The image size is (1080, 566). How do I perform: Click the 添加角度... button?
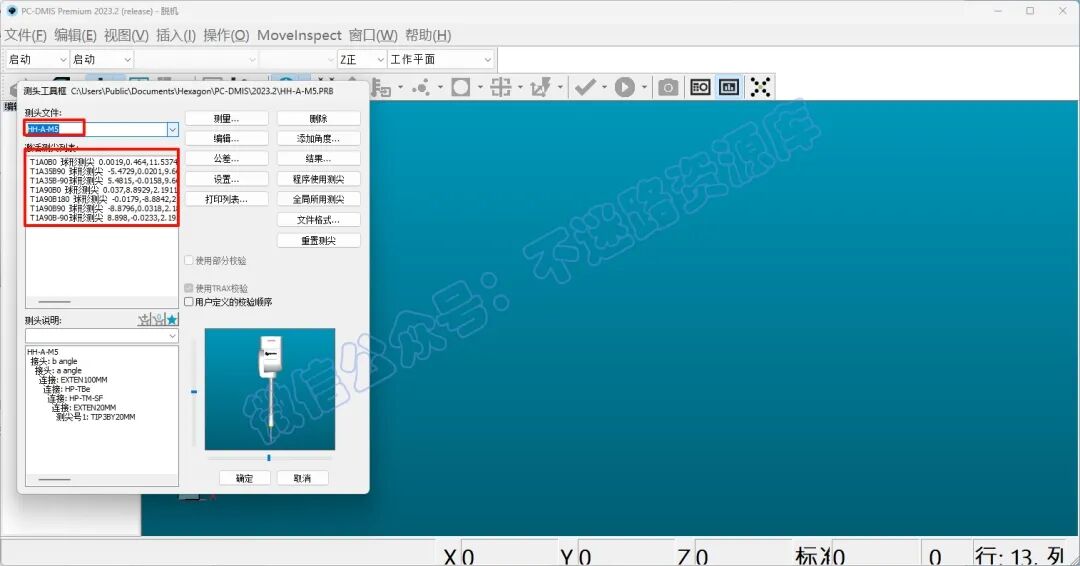pyautogui.click(x=318, y=138)
